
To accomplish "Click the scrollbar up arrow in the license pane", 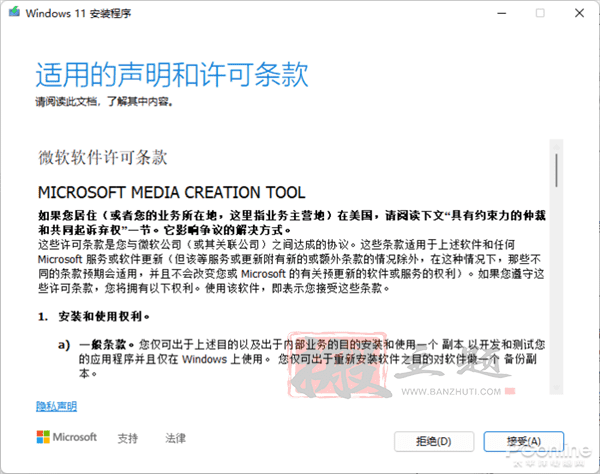I will [556, 147].
